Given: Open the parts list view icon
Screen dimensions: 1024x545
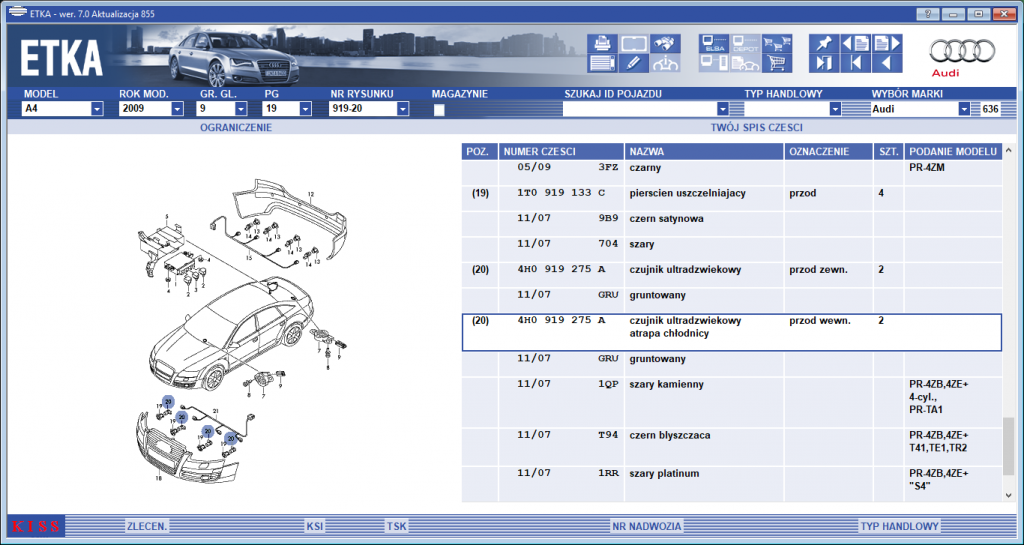Looking at the screenshot, I should (601, 63).
